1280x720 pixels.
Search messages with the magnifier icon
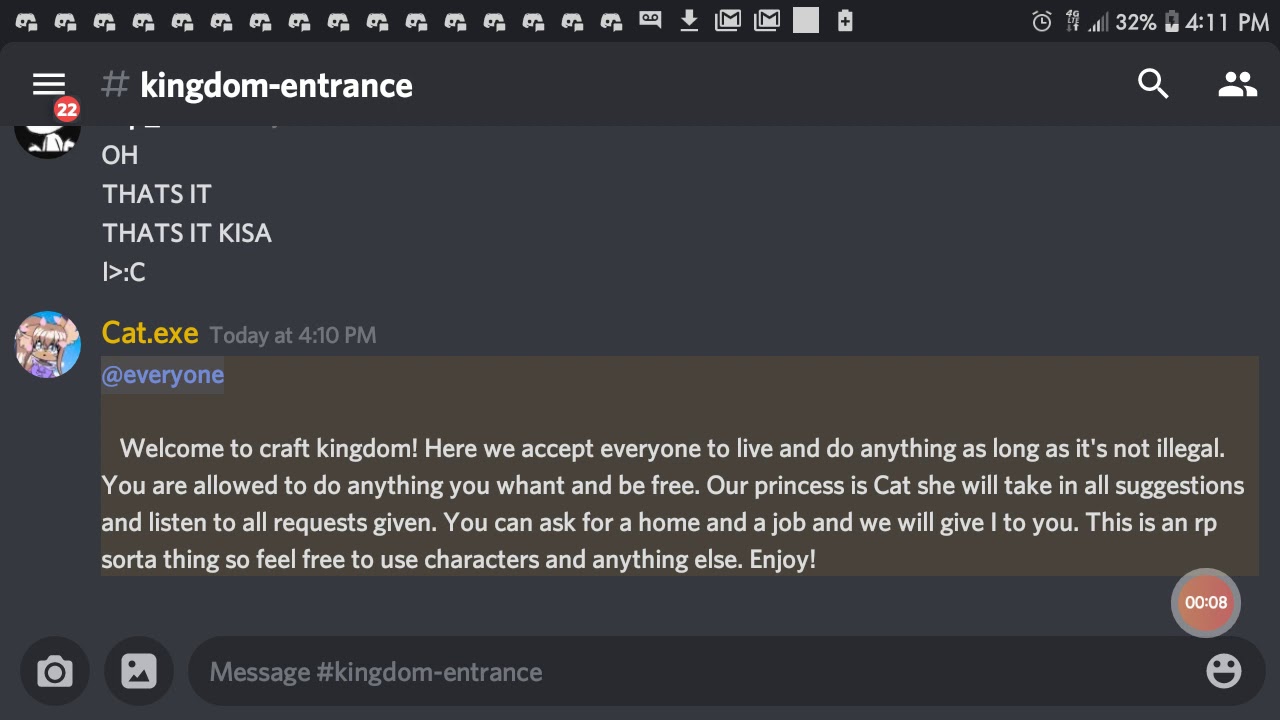click(x=1153, y=85)
